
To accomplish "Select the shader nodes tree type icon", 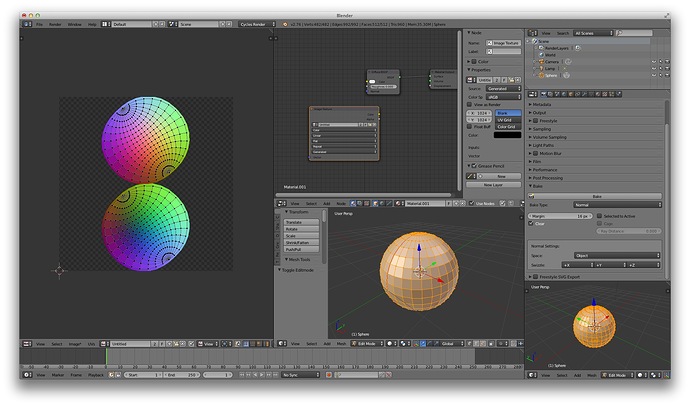I will [x=352, y=203].
